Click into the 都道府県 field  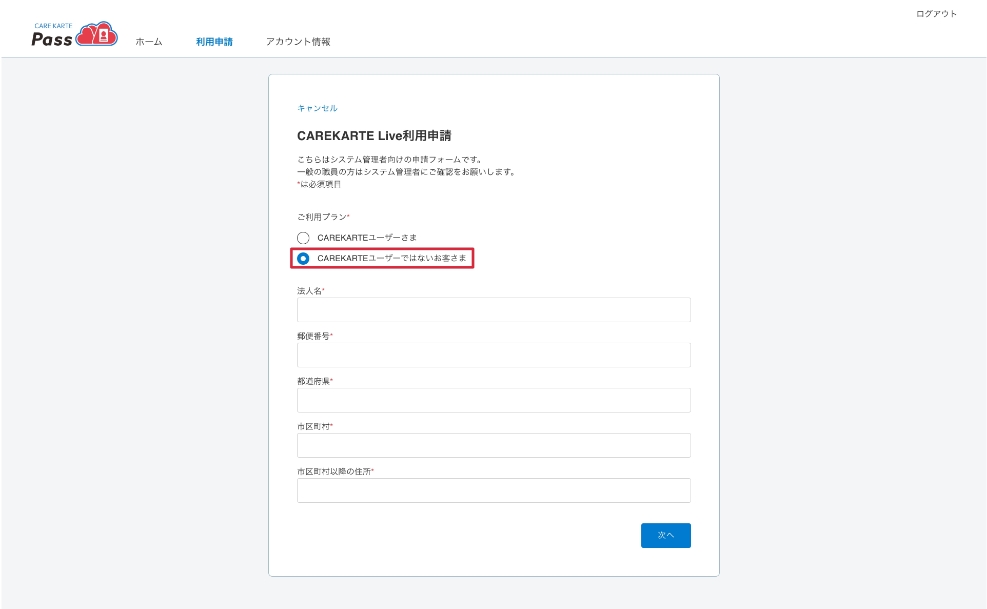tap(494, 400)
